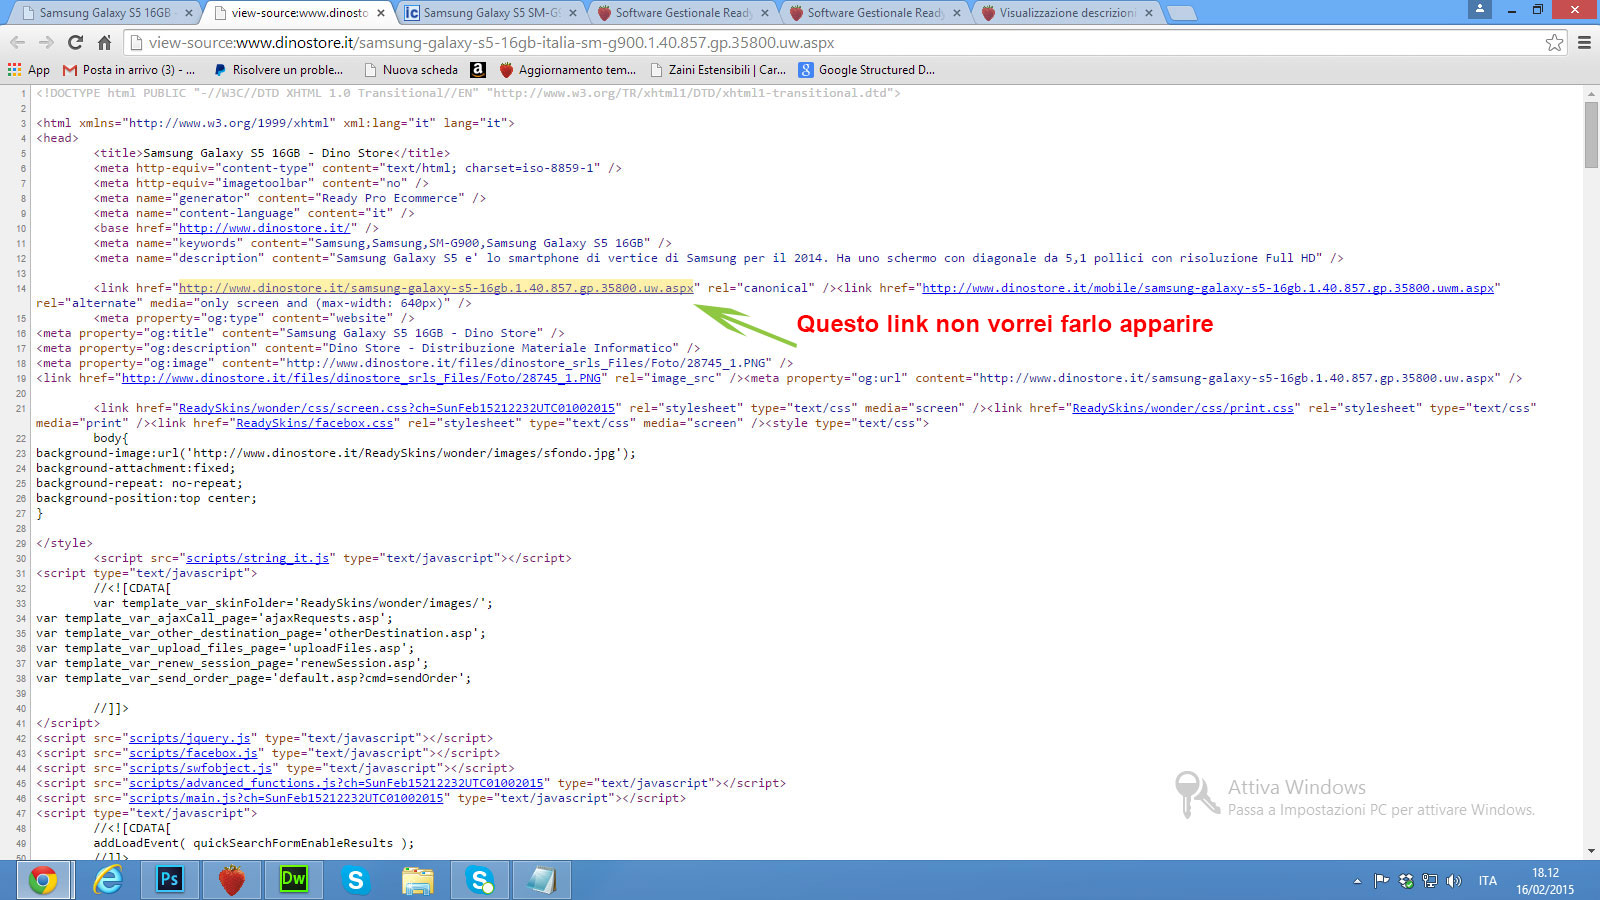Open the base href 'http://www.dinostore.it/' link
This screenshot has width=1600, height=900.
tap(265, 228)
